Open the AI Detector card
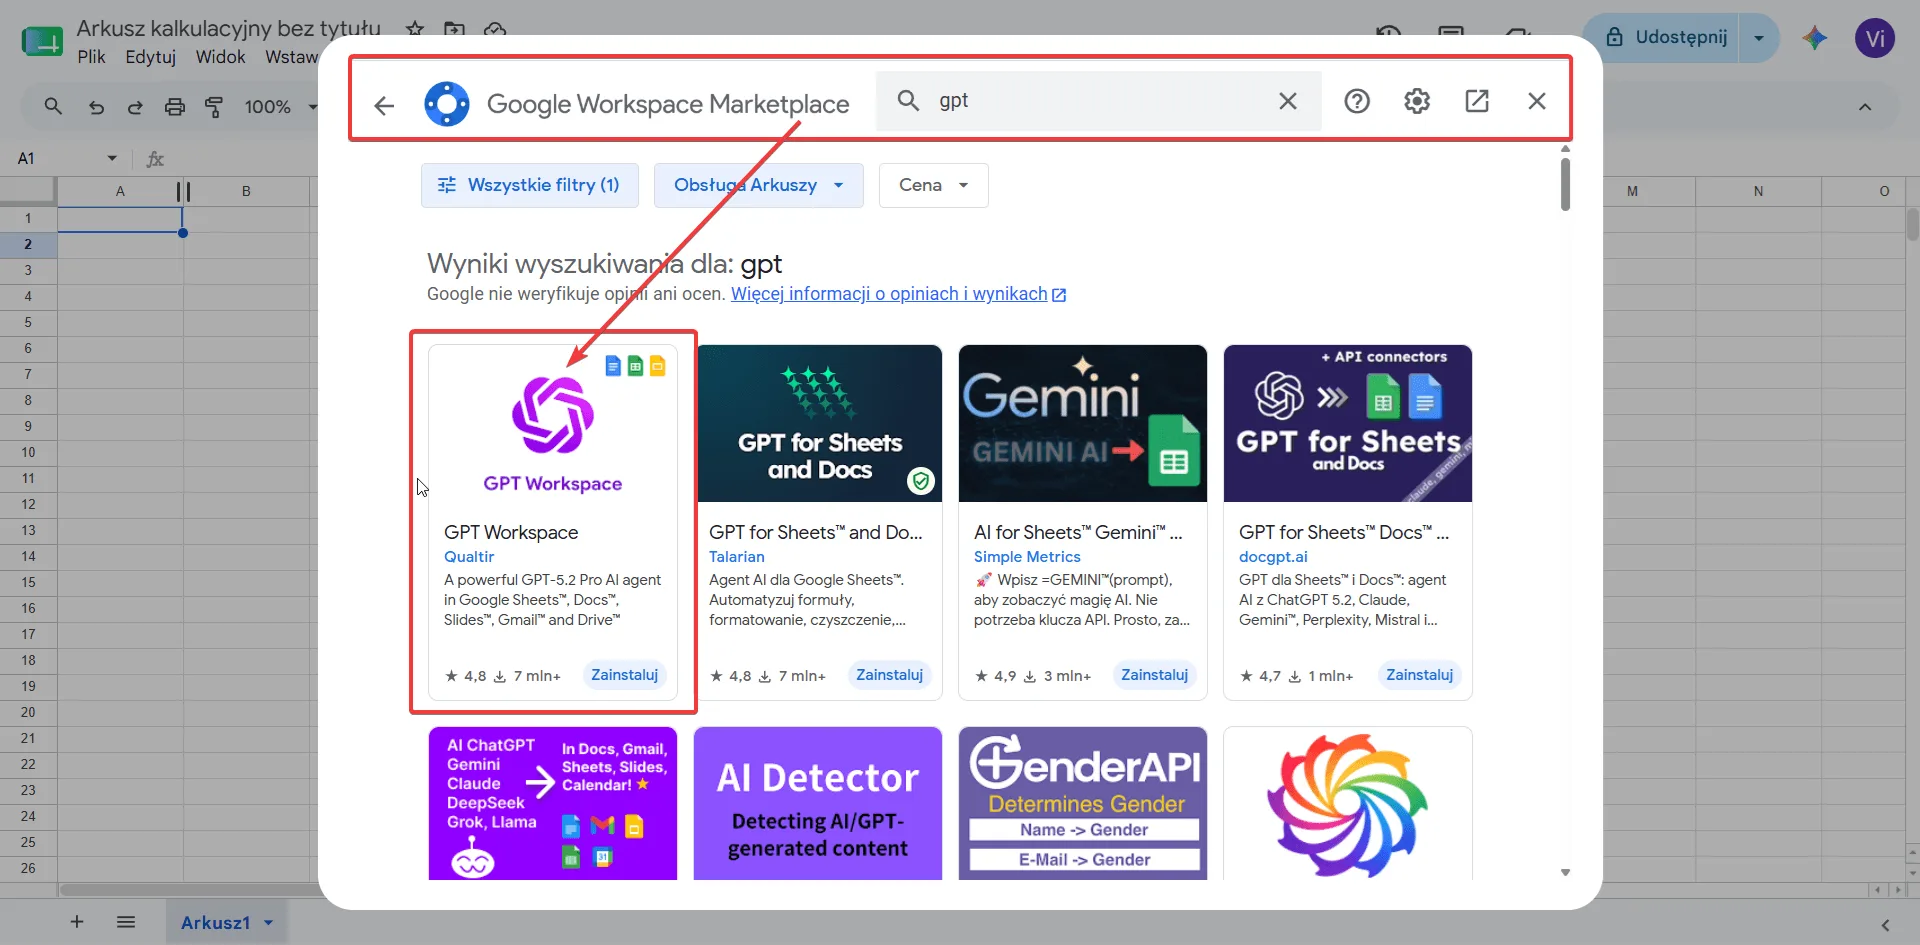The height and width of the screenshot is (945, 1920). pos(818,803)
